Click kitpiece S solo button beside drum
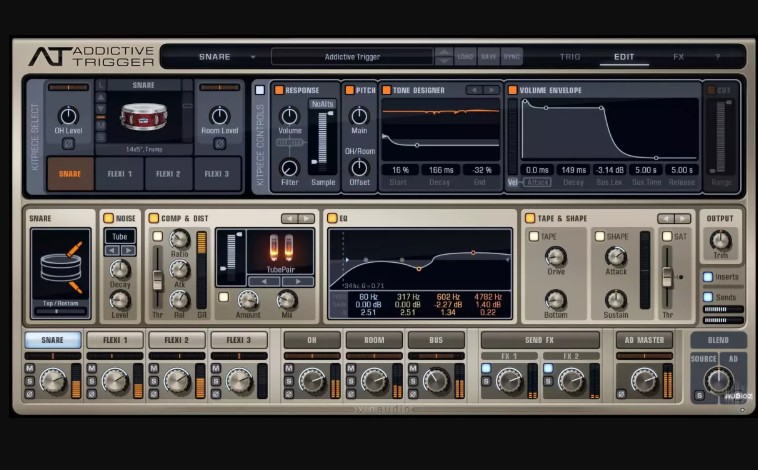This screenshot has height=470, width=758. [101, 137]
